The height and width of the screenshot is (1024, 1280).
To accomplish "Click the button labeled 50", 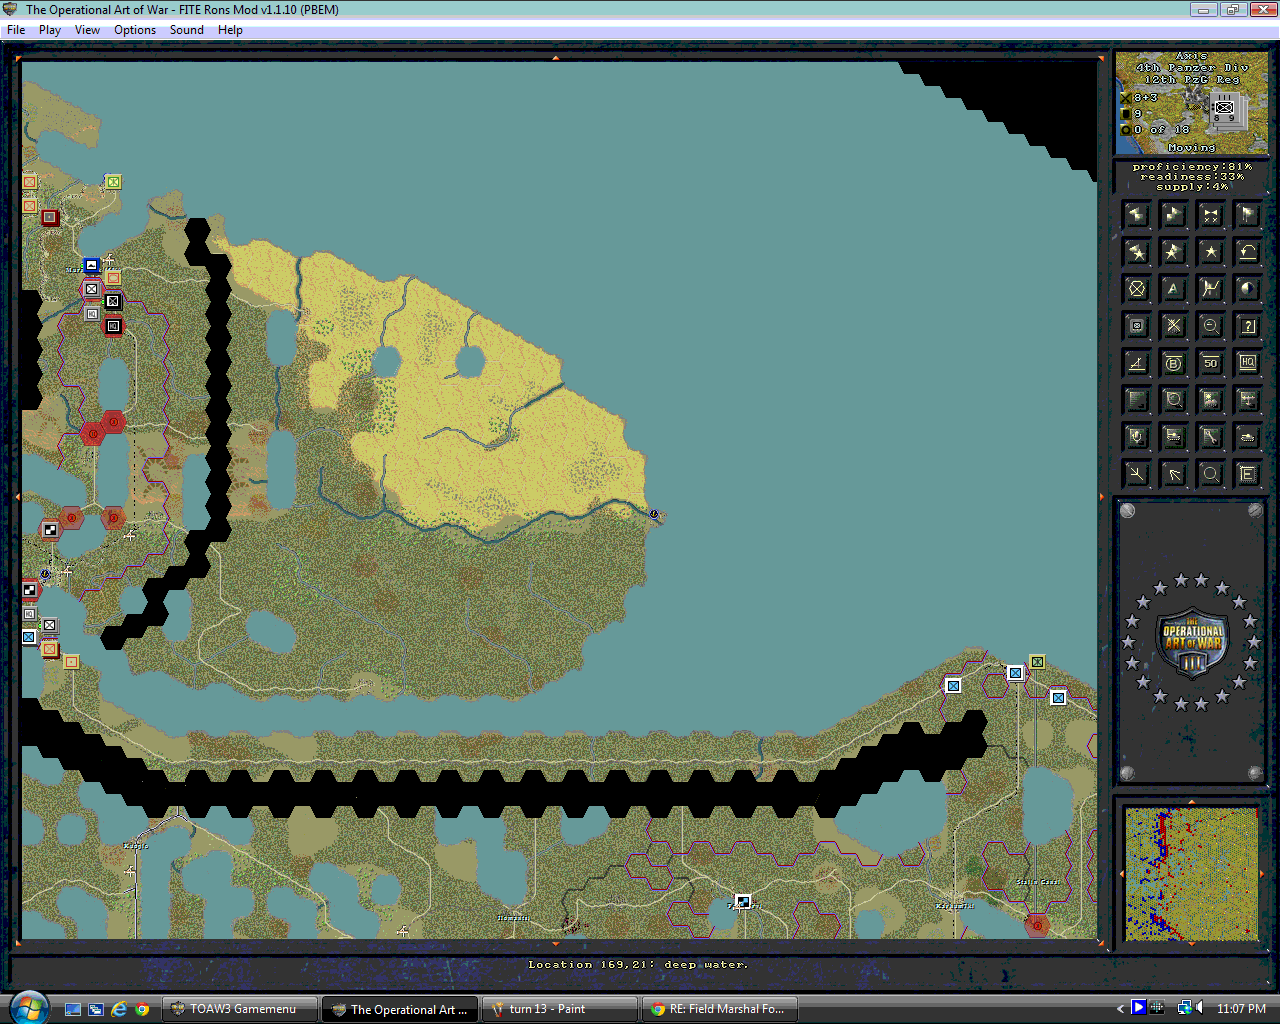I will pyautogui.click(x=1211, y=363).
